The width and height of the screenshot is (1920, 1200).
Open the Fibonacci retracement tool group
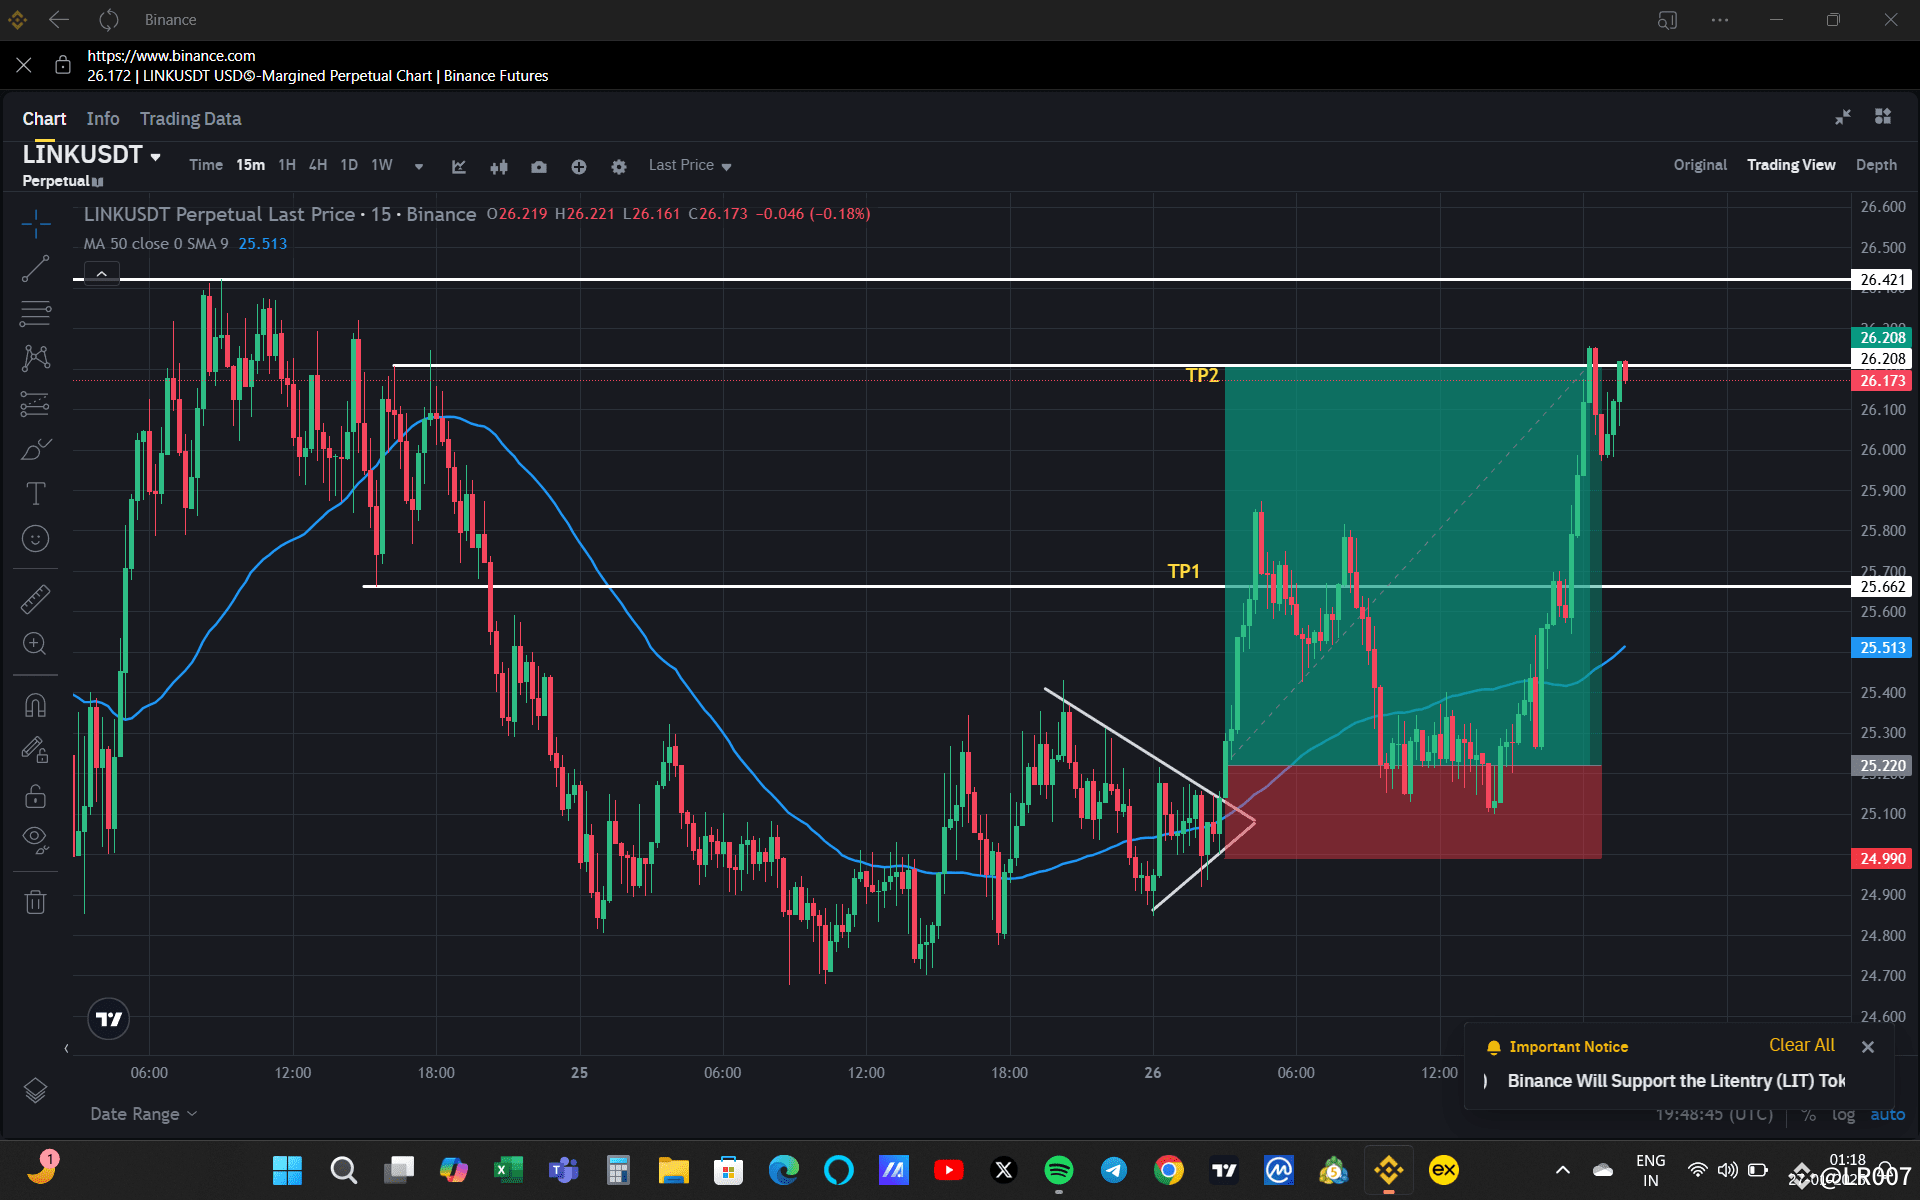coord(36,314)
